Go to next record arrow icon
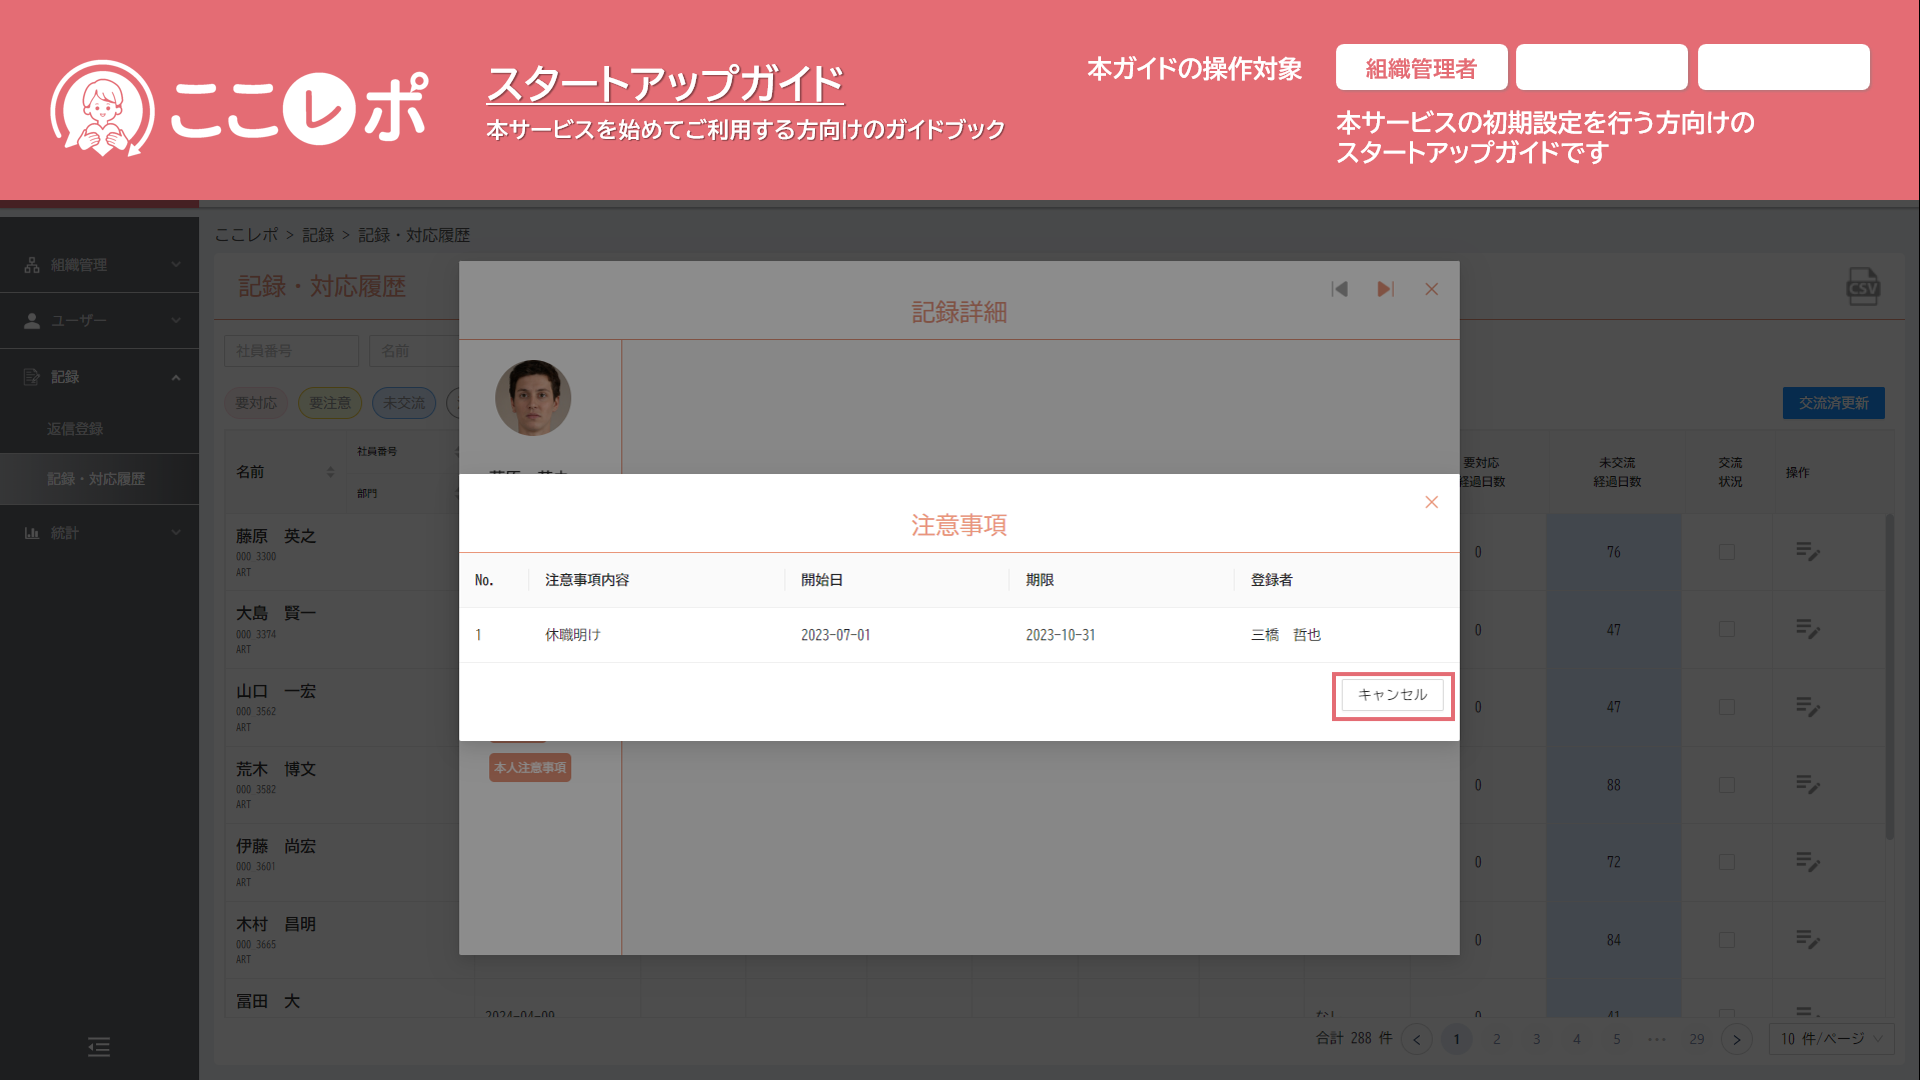Screen dimensions: 1920x1080 (x=1385, y=289)
